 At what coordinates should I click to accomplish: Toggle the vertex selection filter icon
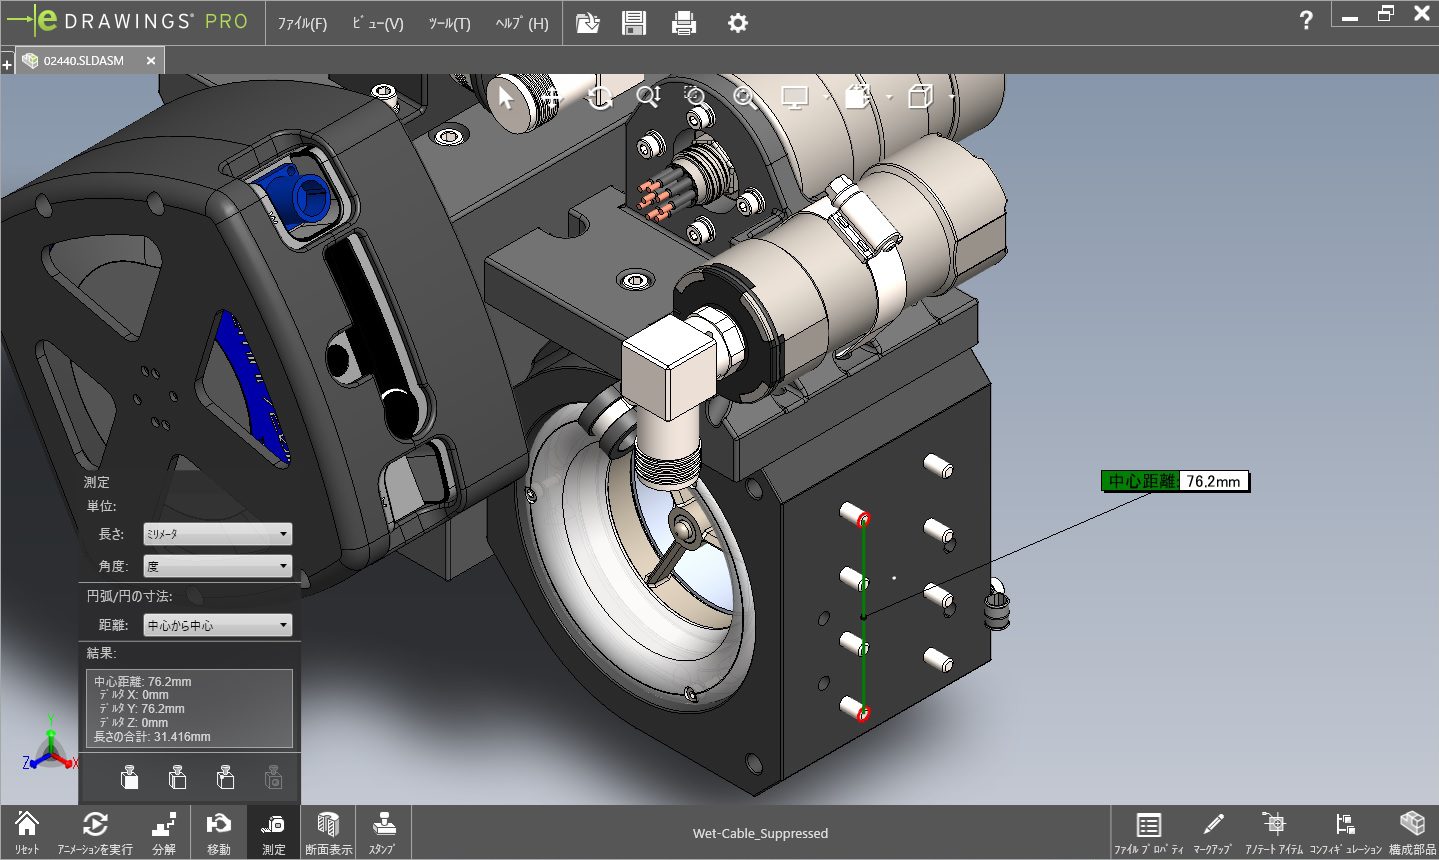tap(225, 777)
